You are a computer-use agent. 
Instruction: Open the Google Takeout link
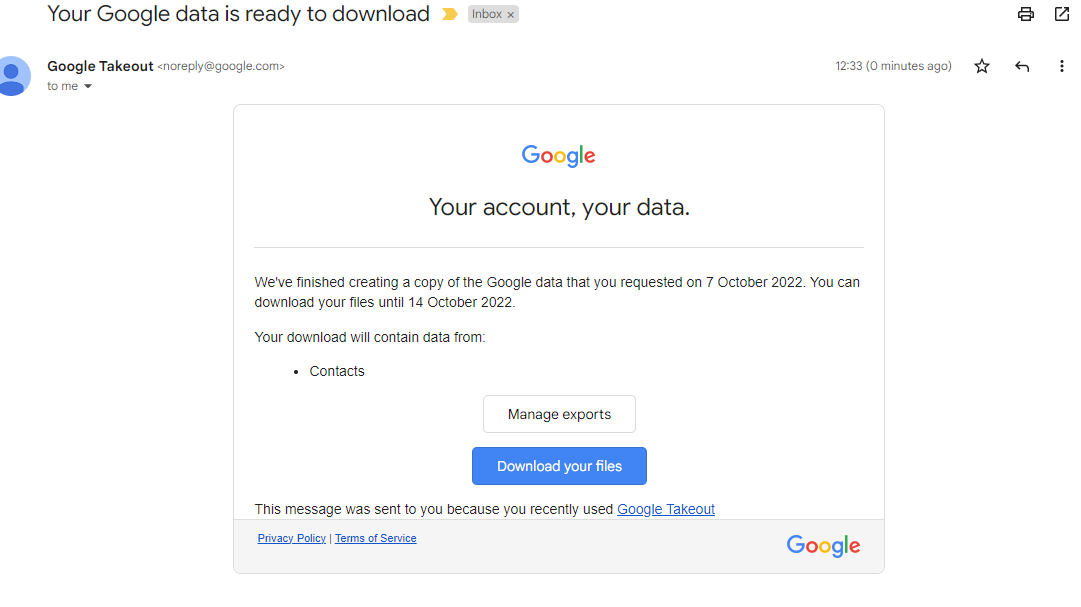[665, 509]
